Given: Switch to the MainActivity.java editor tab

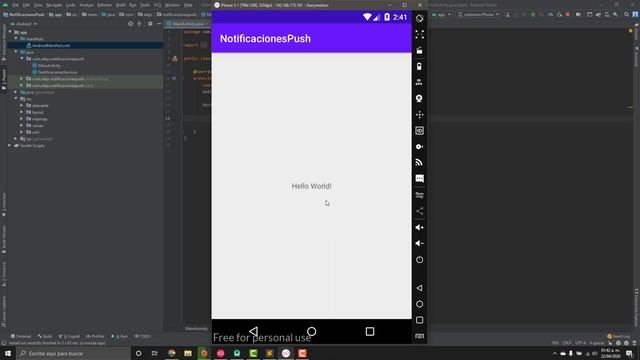Looking at the screenshot, I should point(187,24).
